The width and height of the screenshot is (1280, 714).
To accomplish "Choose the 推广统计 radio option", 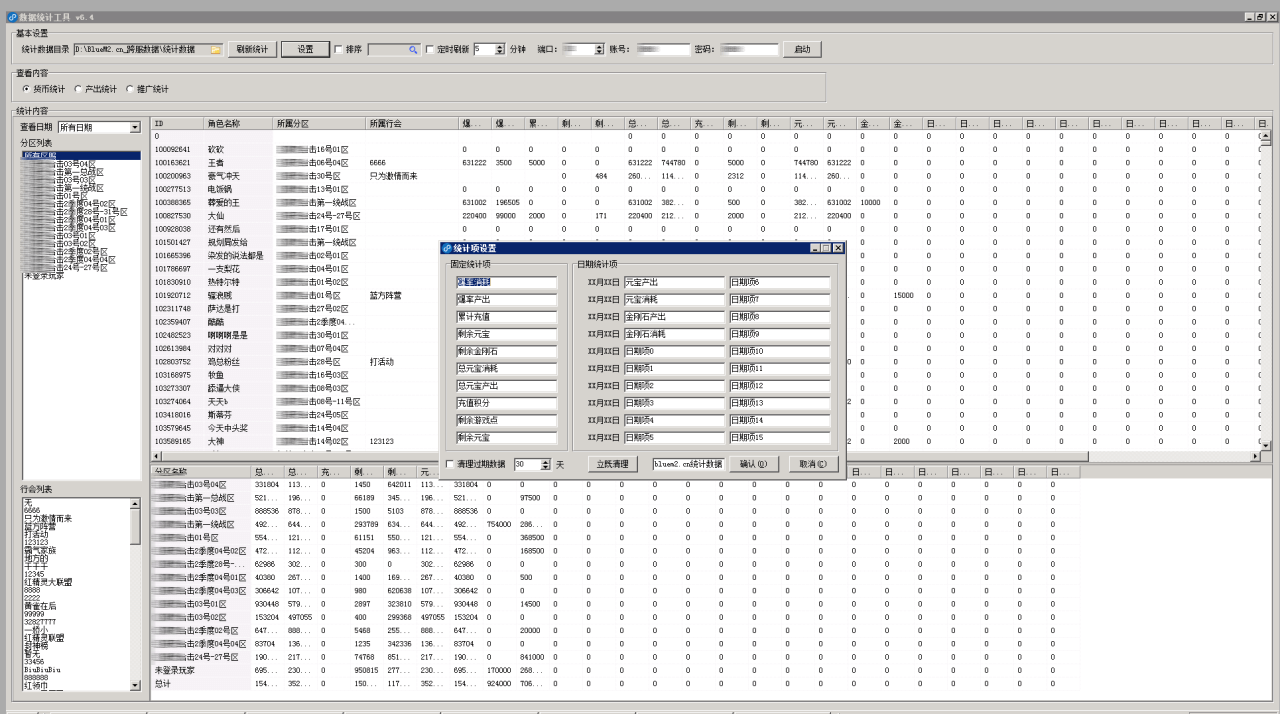I will 130,89.
